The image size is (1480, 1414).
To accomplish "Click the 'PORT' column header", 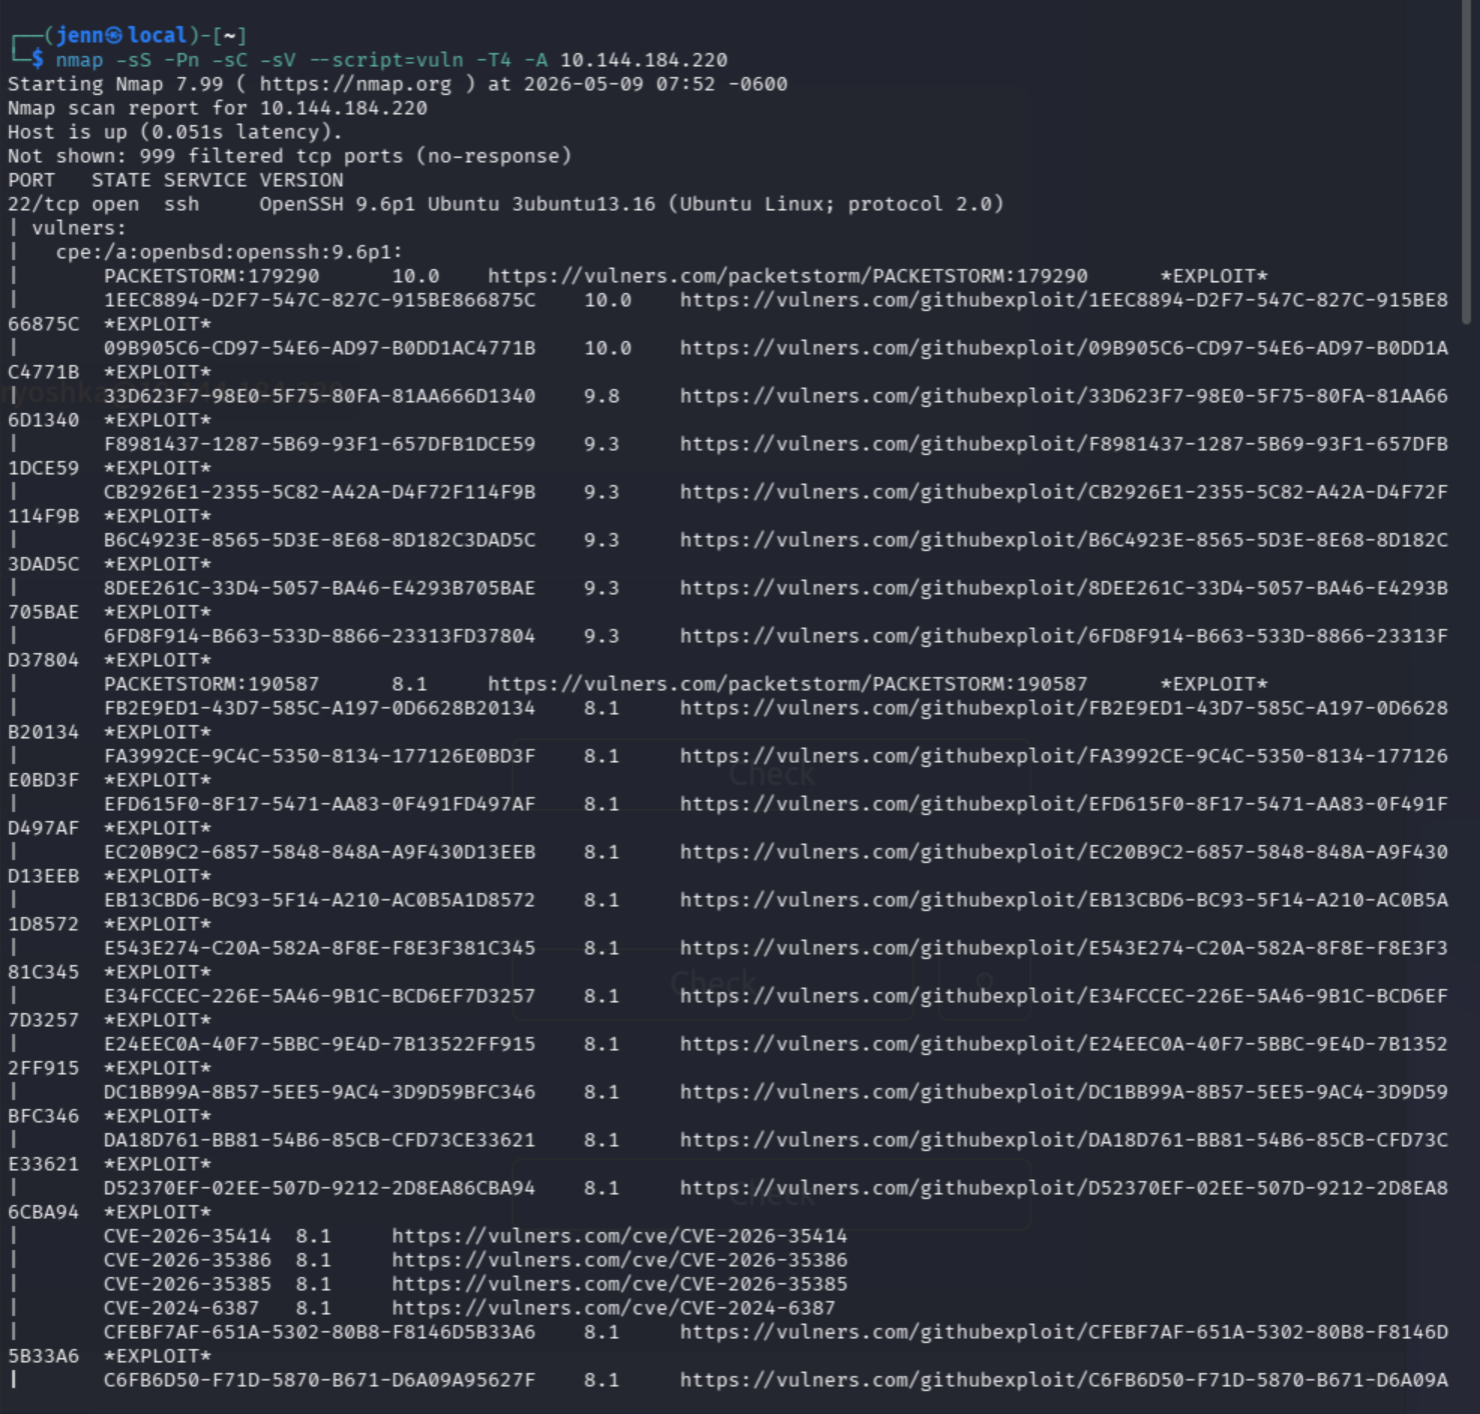I will [x=32, y=180].
